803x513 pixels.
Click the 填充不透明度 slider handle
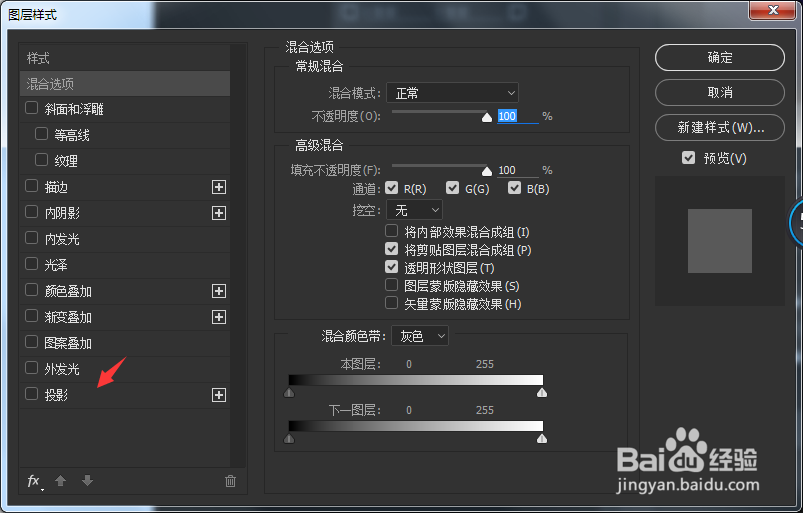coord(487,171)
